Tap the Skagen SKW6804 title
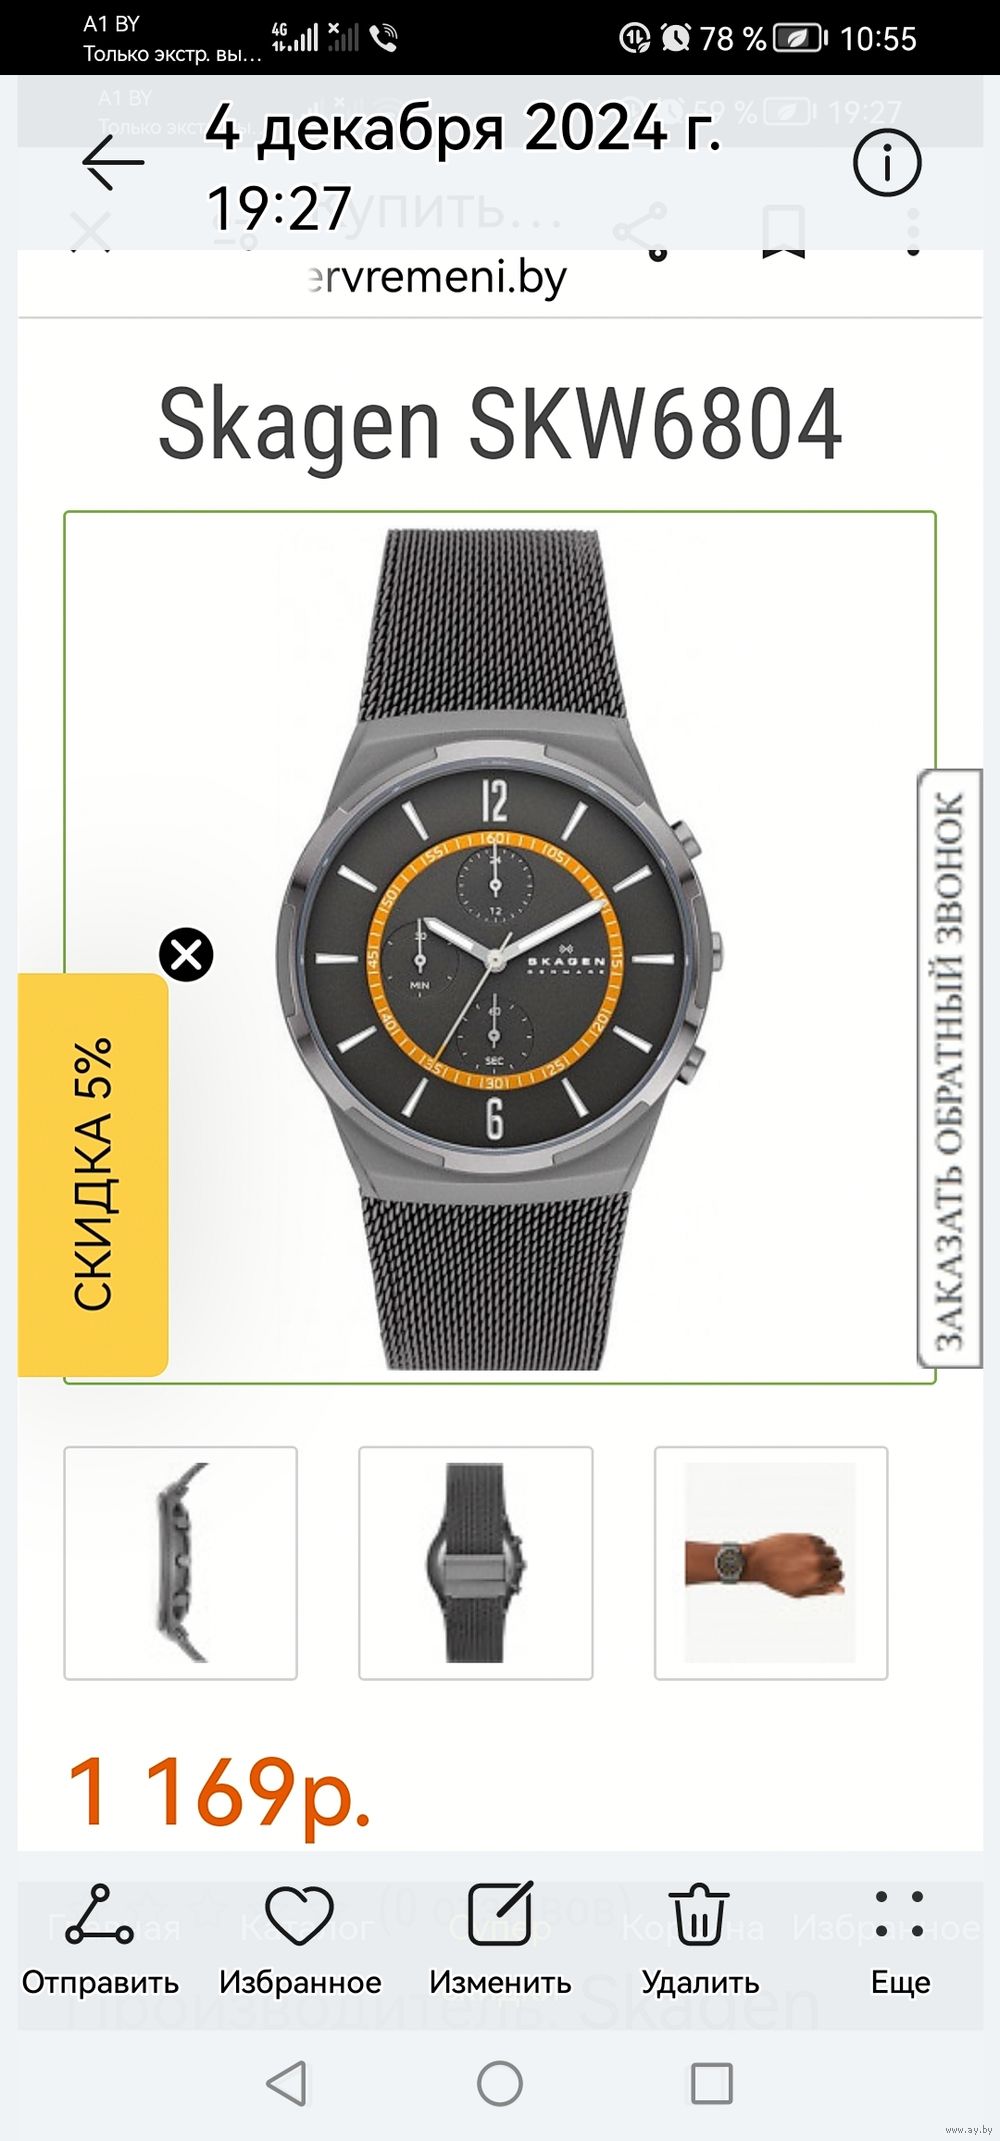The width and height of the screenshot is (1000, 2141). 500,425
